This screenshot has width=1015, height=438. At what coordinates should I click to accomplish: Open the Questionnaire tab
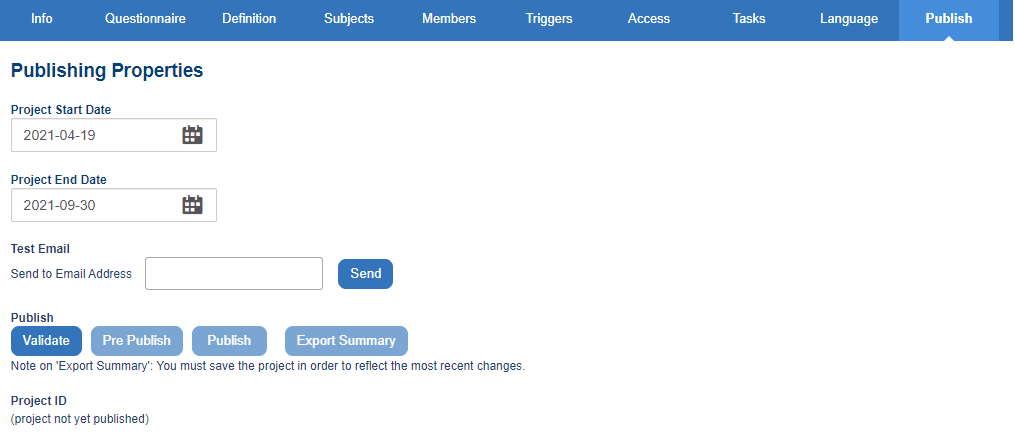coord(145,19)
